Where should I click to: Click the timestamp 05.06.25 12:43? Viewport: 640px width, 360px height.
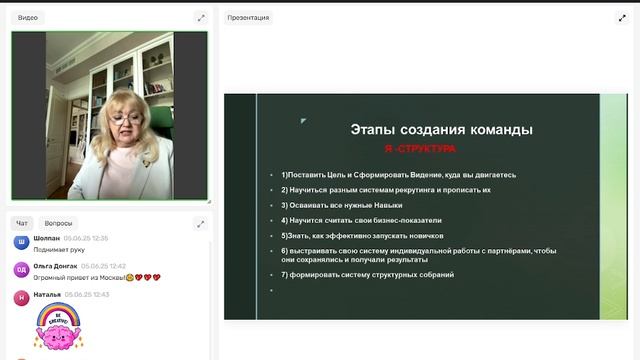pos(87,294)
